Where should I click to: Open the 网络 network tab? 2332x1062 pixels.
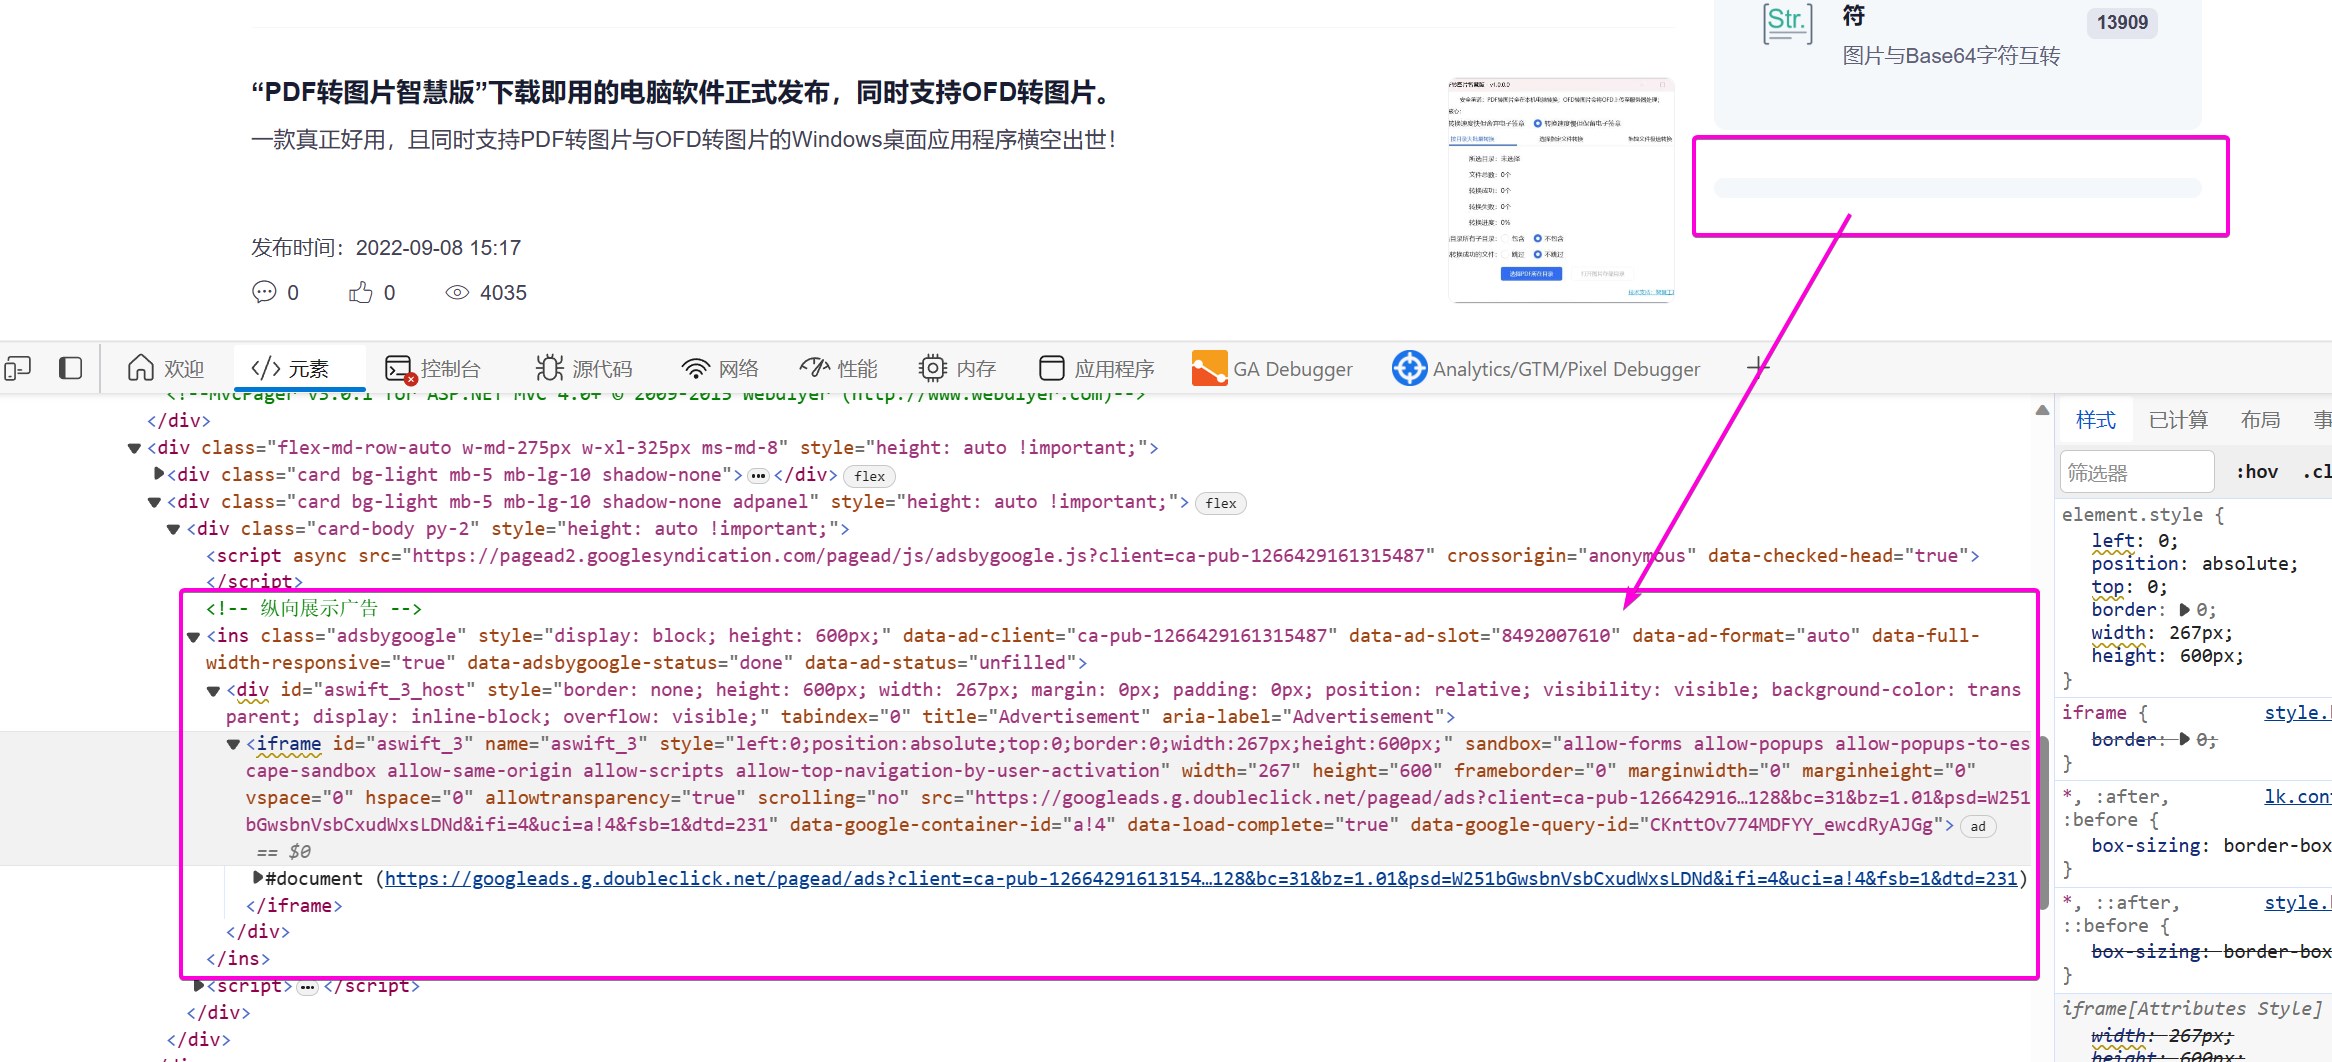click(720, 369)
